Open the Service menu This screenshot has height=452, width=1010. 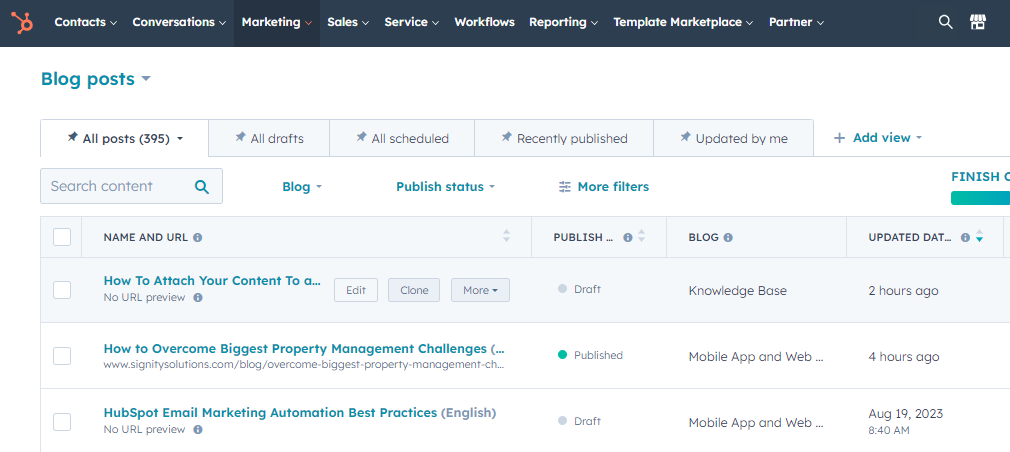coord(412,22)
